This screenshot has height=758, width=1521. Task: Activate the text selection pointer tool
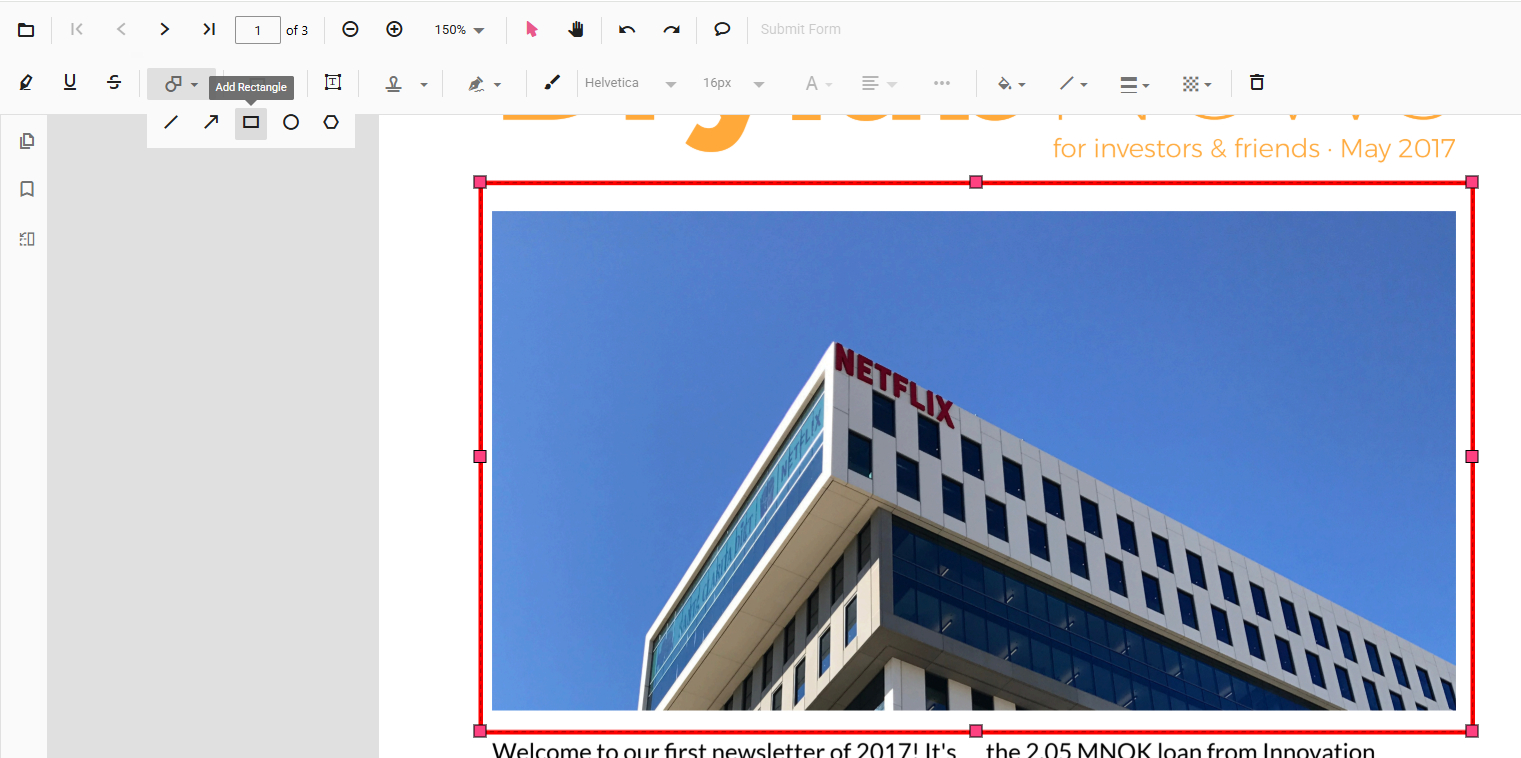tap(532, 29)
